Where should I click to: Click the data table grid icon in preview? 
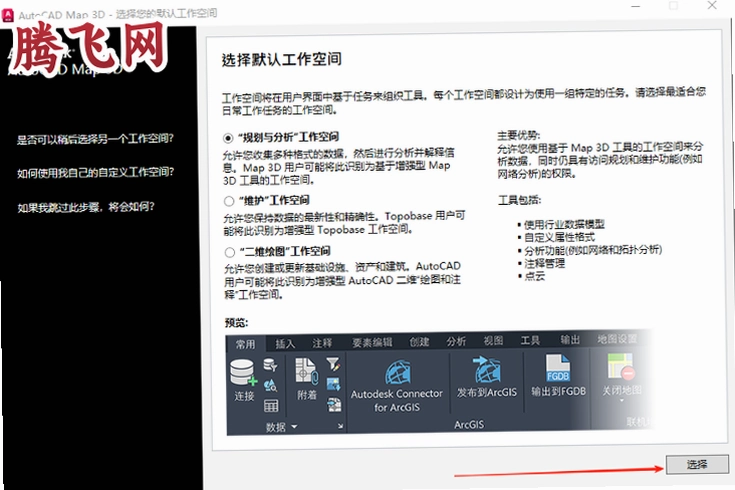(271, 406)
